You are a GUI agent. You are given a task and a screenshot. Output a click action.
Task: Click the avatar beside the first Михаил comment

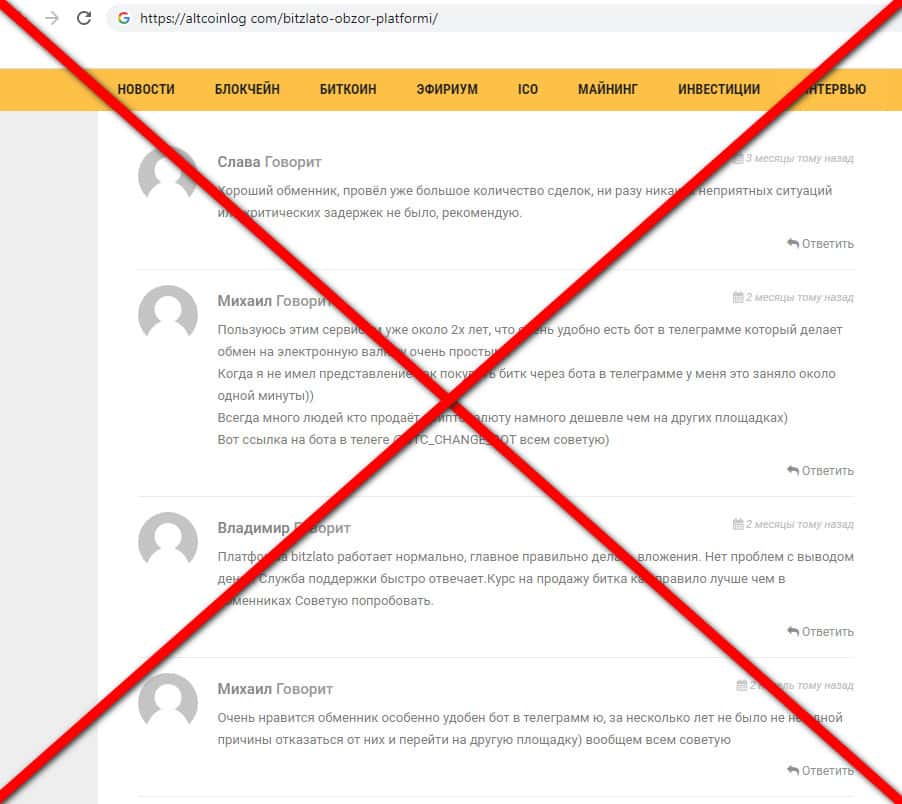click(168, 313)
